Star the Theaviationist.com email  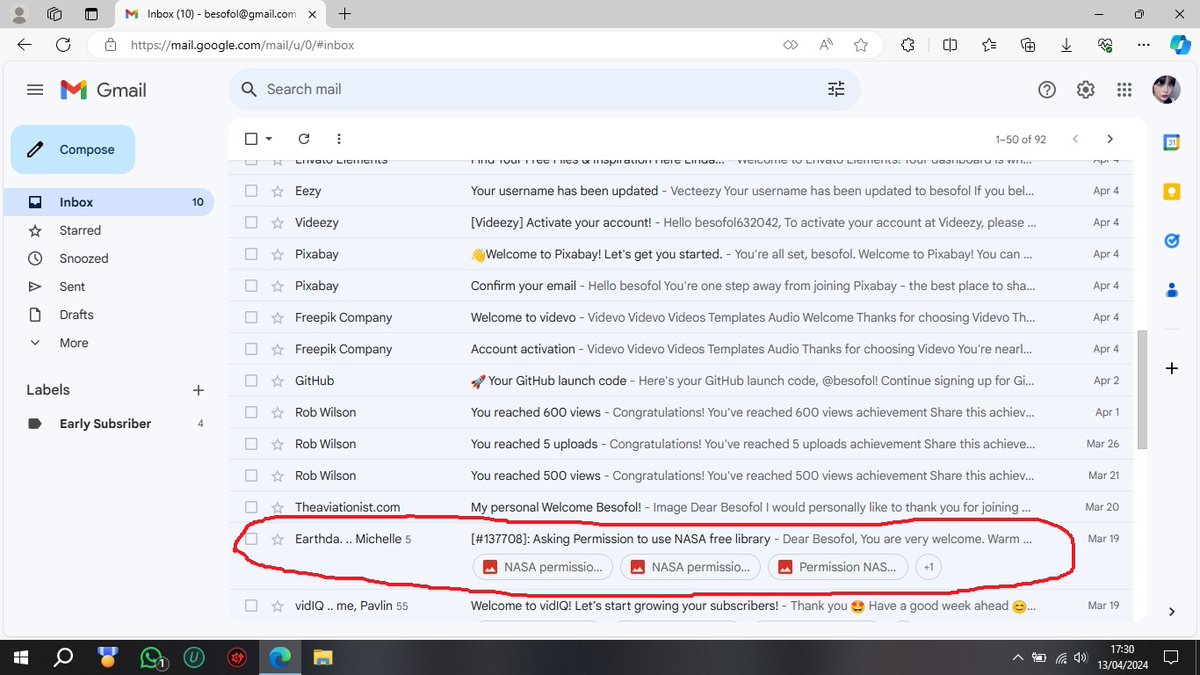(x=278, y=507)
